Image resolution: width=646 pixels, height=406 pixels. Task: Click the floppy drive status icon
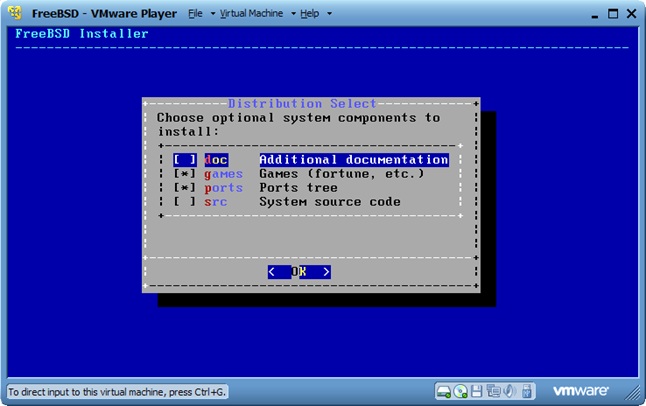tap(477, 390)
